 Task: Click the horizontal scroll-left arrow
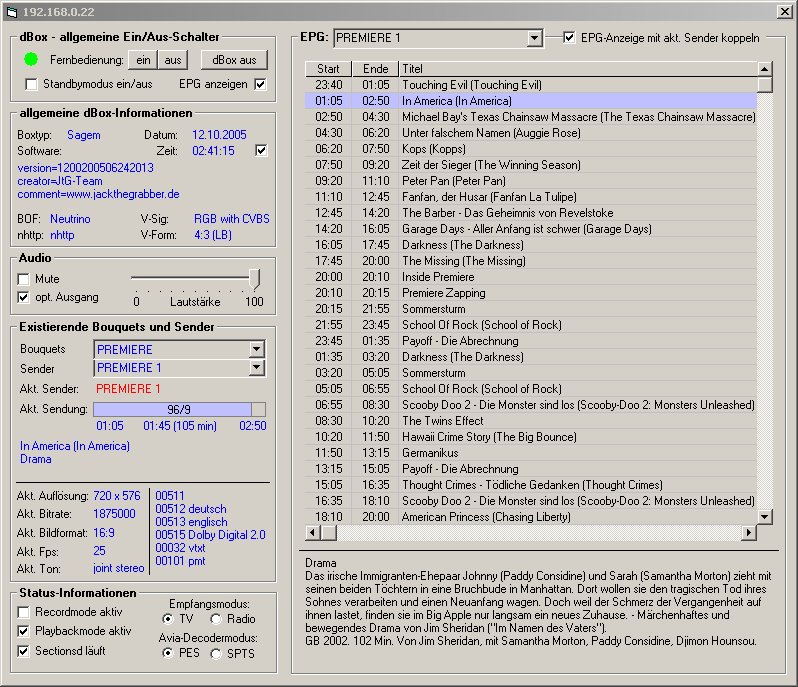pos(312,532)
